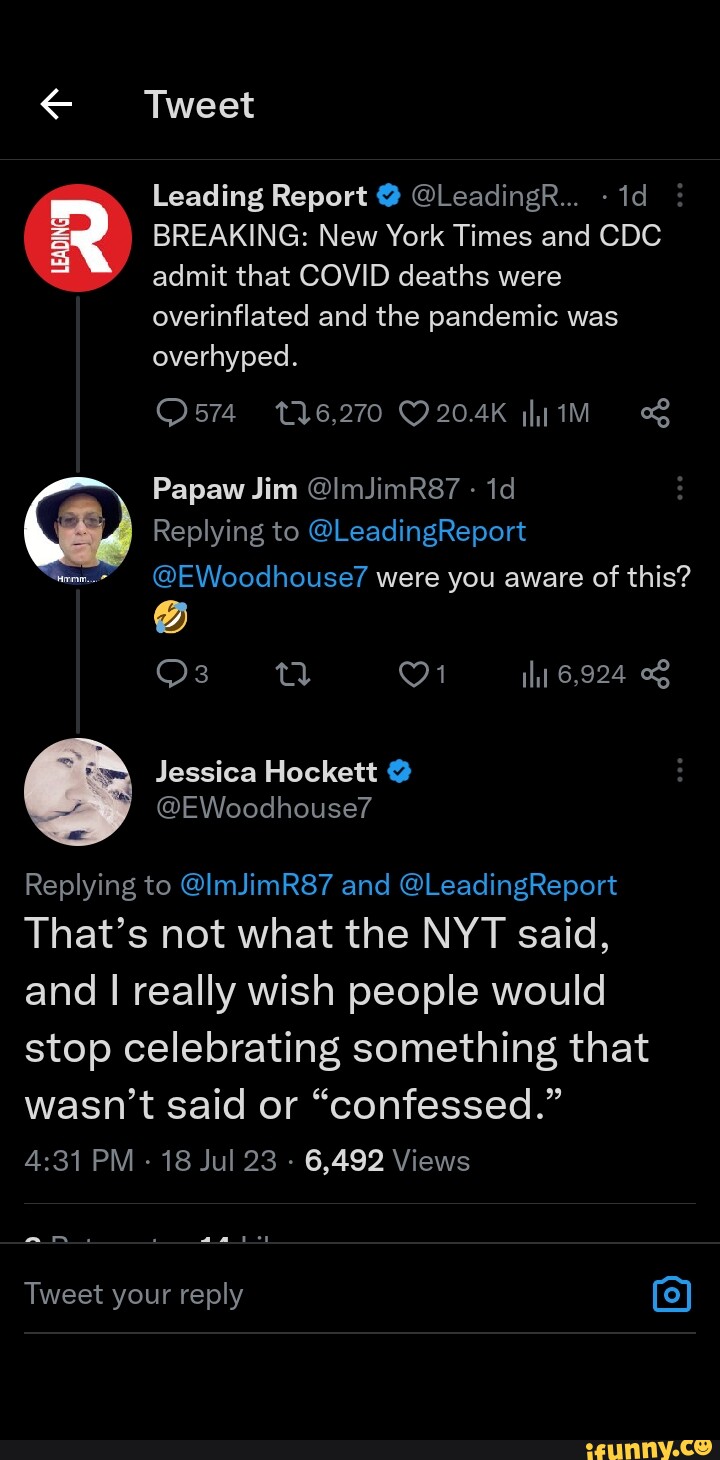720x1460 pixels.
Task: Tap the Tweet your reply field
Action: 300,1294
